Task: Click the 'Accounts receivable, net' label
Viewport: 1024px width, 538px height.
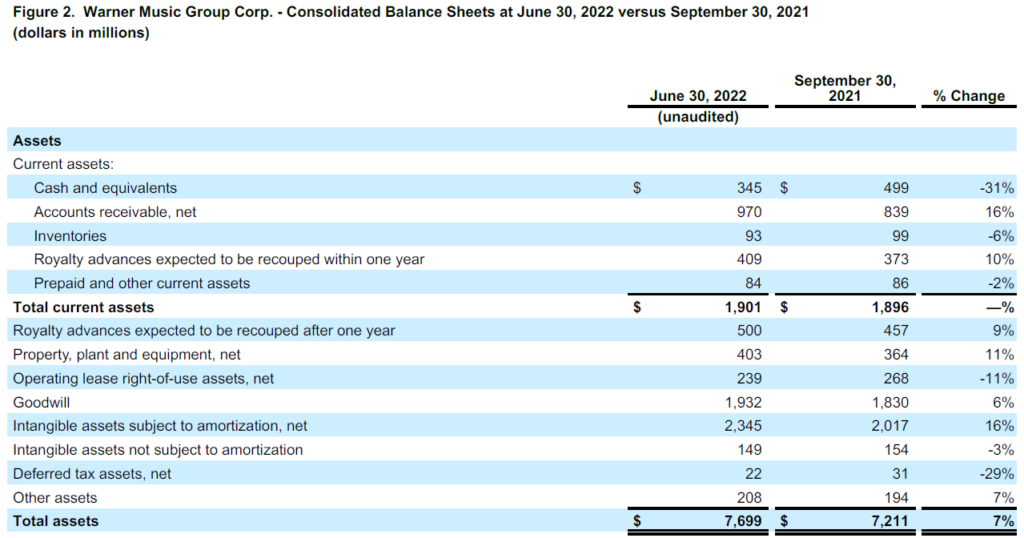Action: (115, 212)
